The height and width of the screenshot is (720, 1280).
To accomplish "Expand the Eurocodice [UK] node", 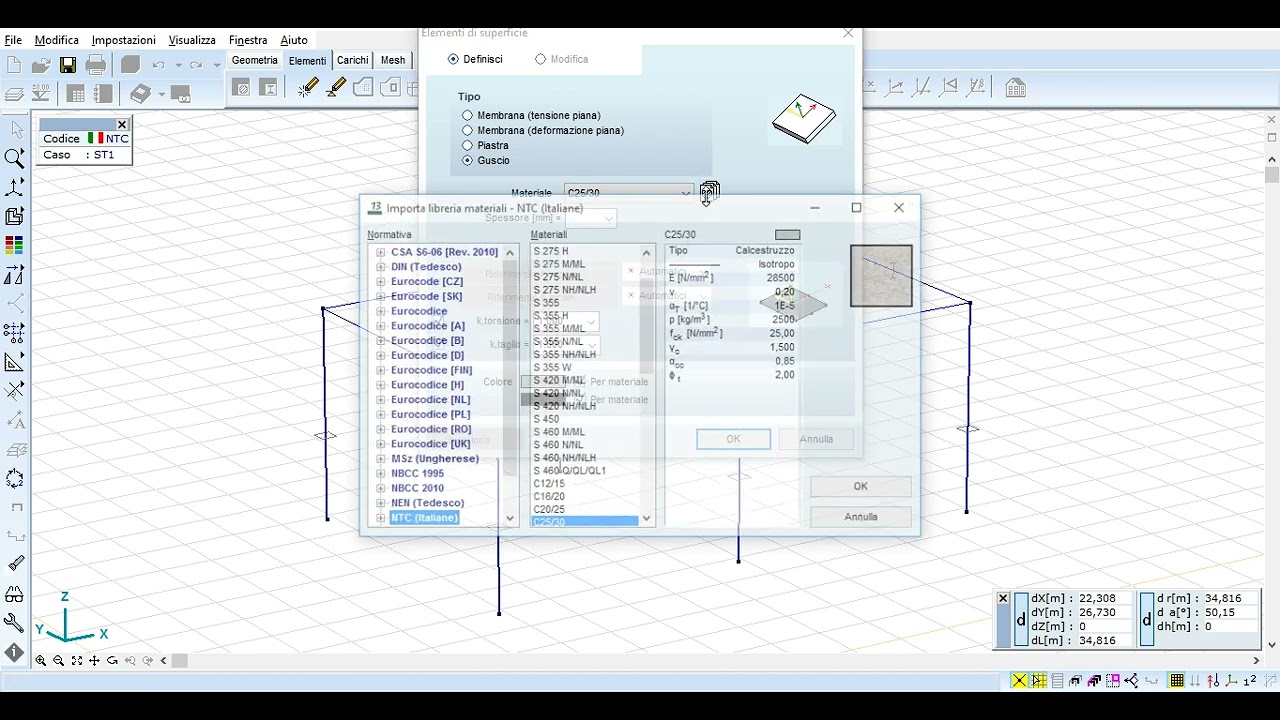I will pos(380,444).
